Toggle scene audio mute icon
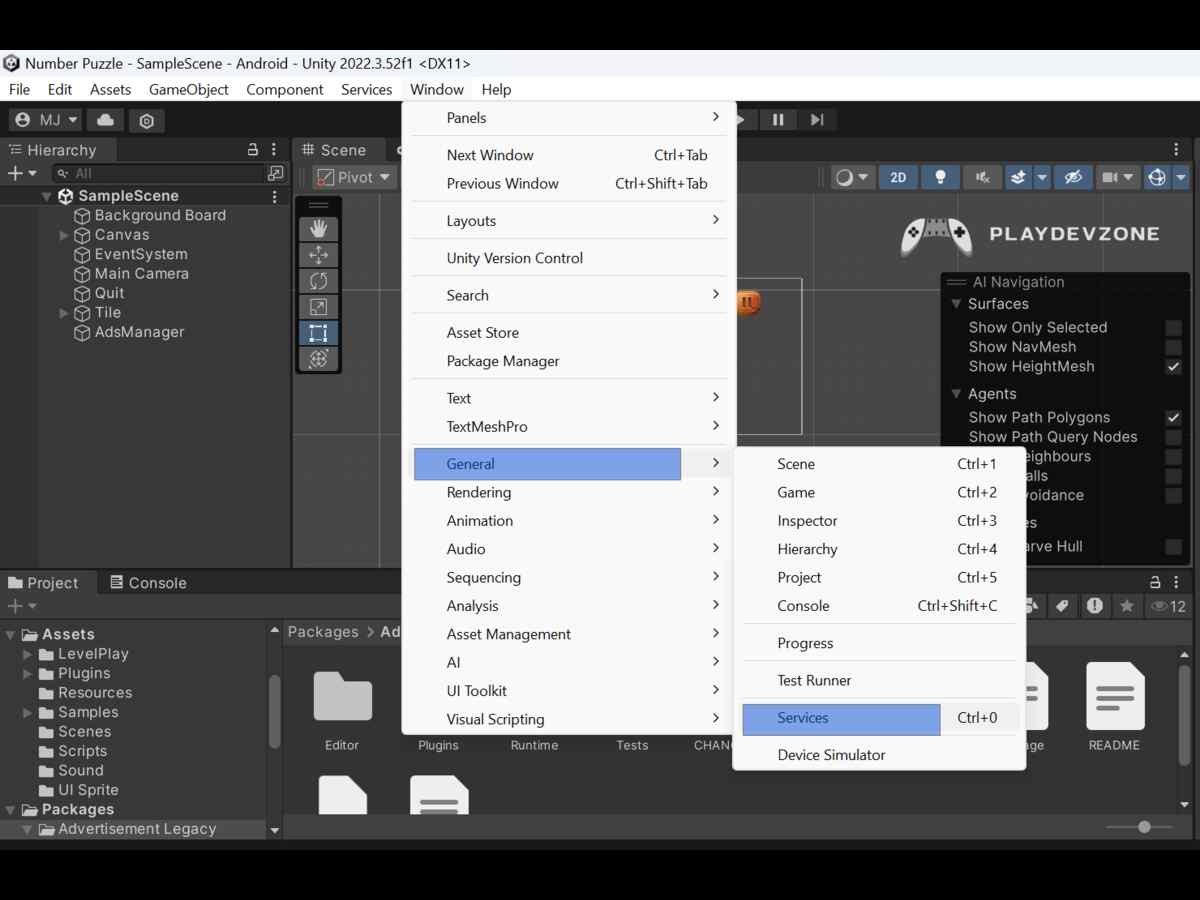The image size is (1200, 900). point(983,177)
